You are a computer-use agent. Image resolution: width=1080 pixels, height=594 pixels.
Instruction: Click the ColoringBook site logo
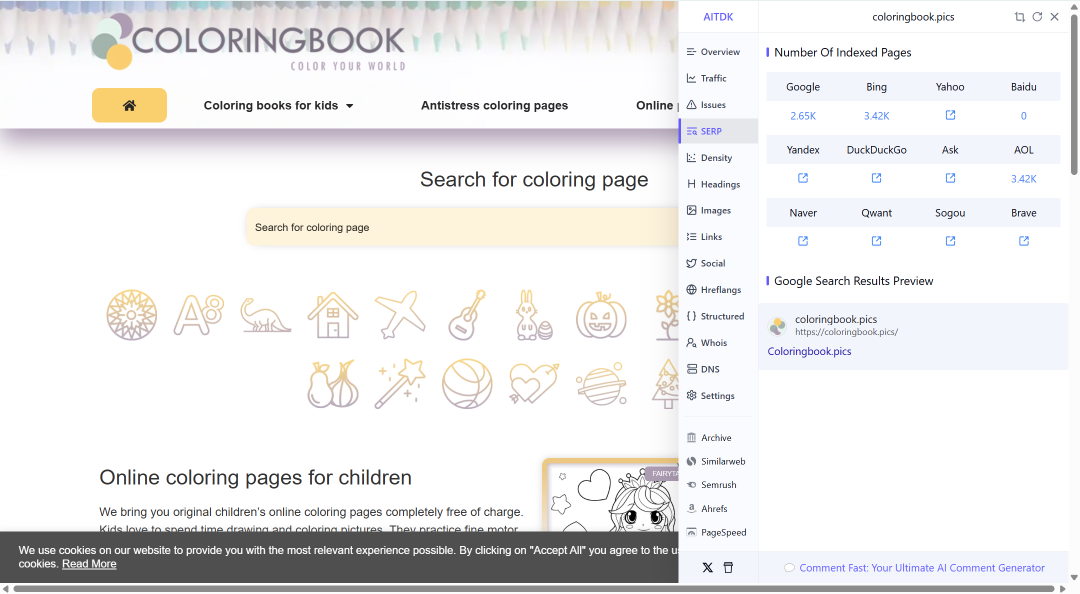[x=248, y=41]
